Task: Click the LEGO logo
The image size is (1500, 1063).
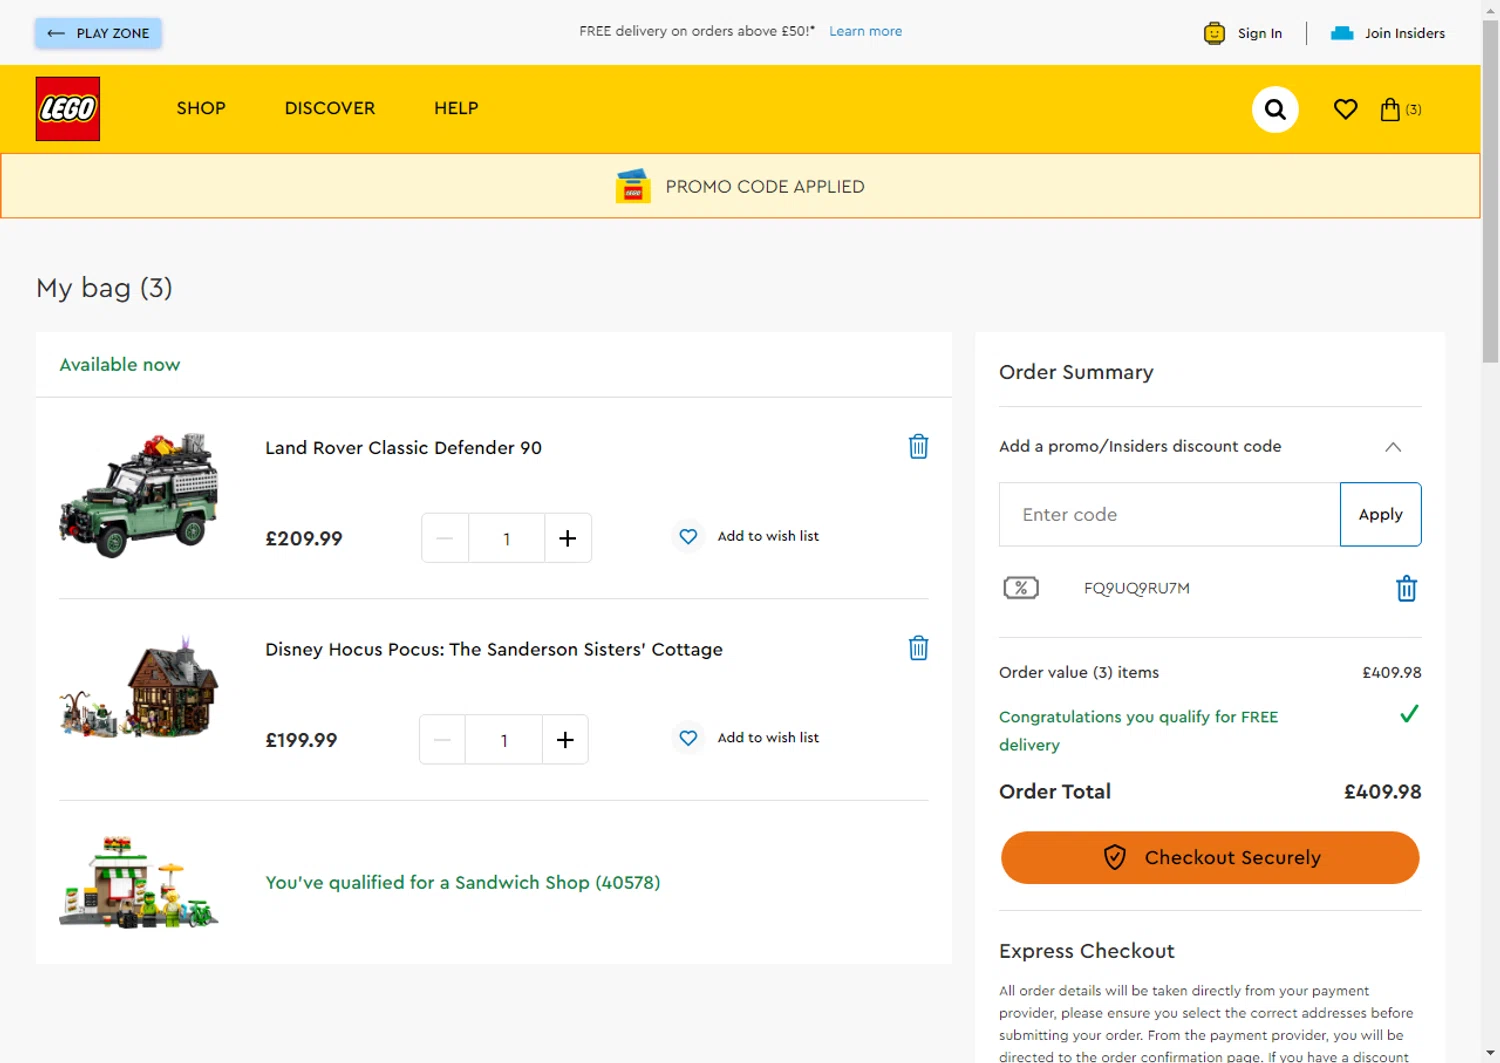Action: 68,109
